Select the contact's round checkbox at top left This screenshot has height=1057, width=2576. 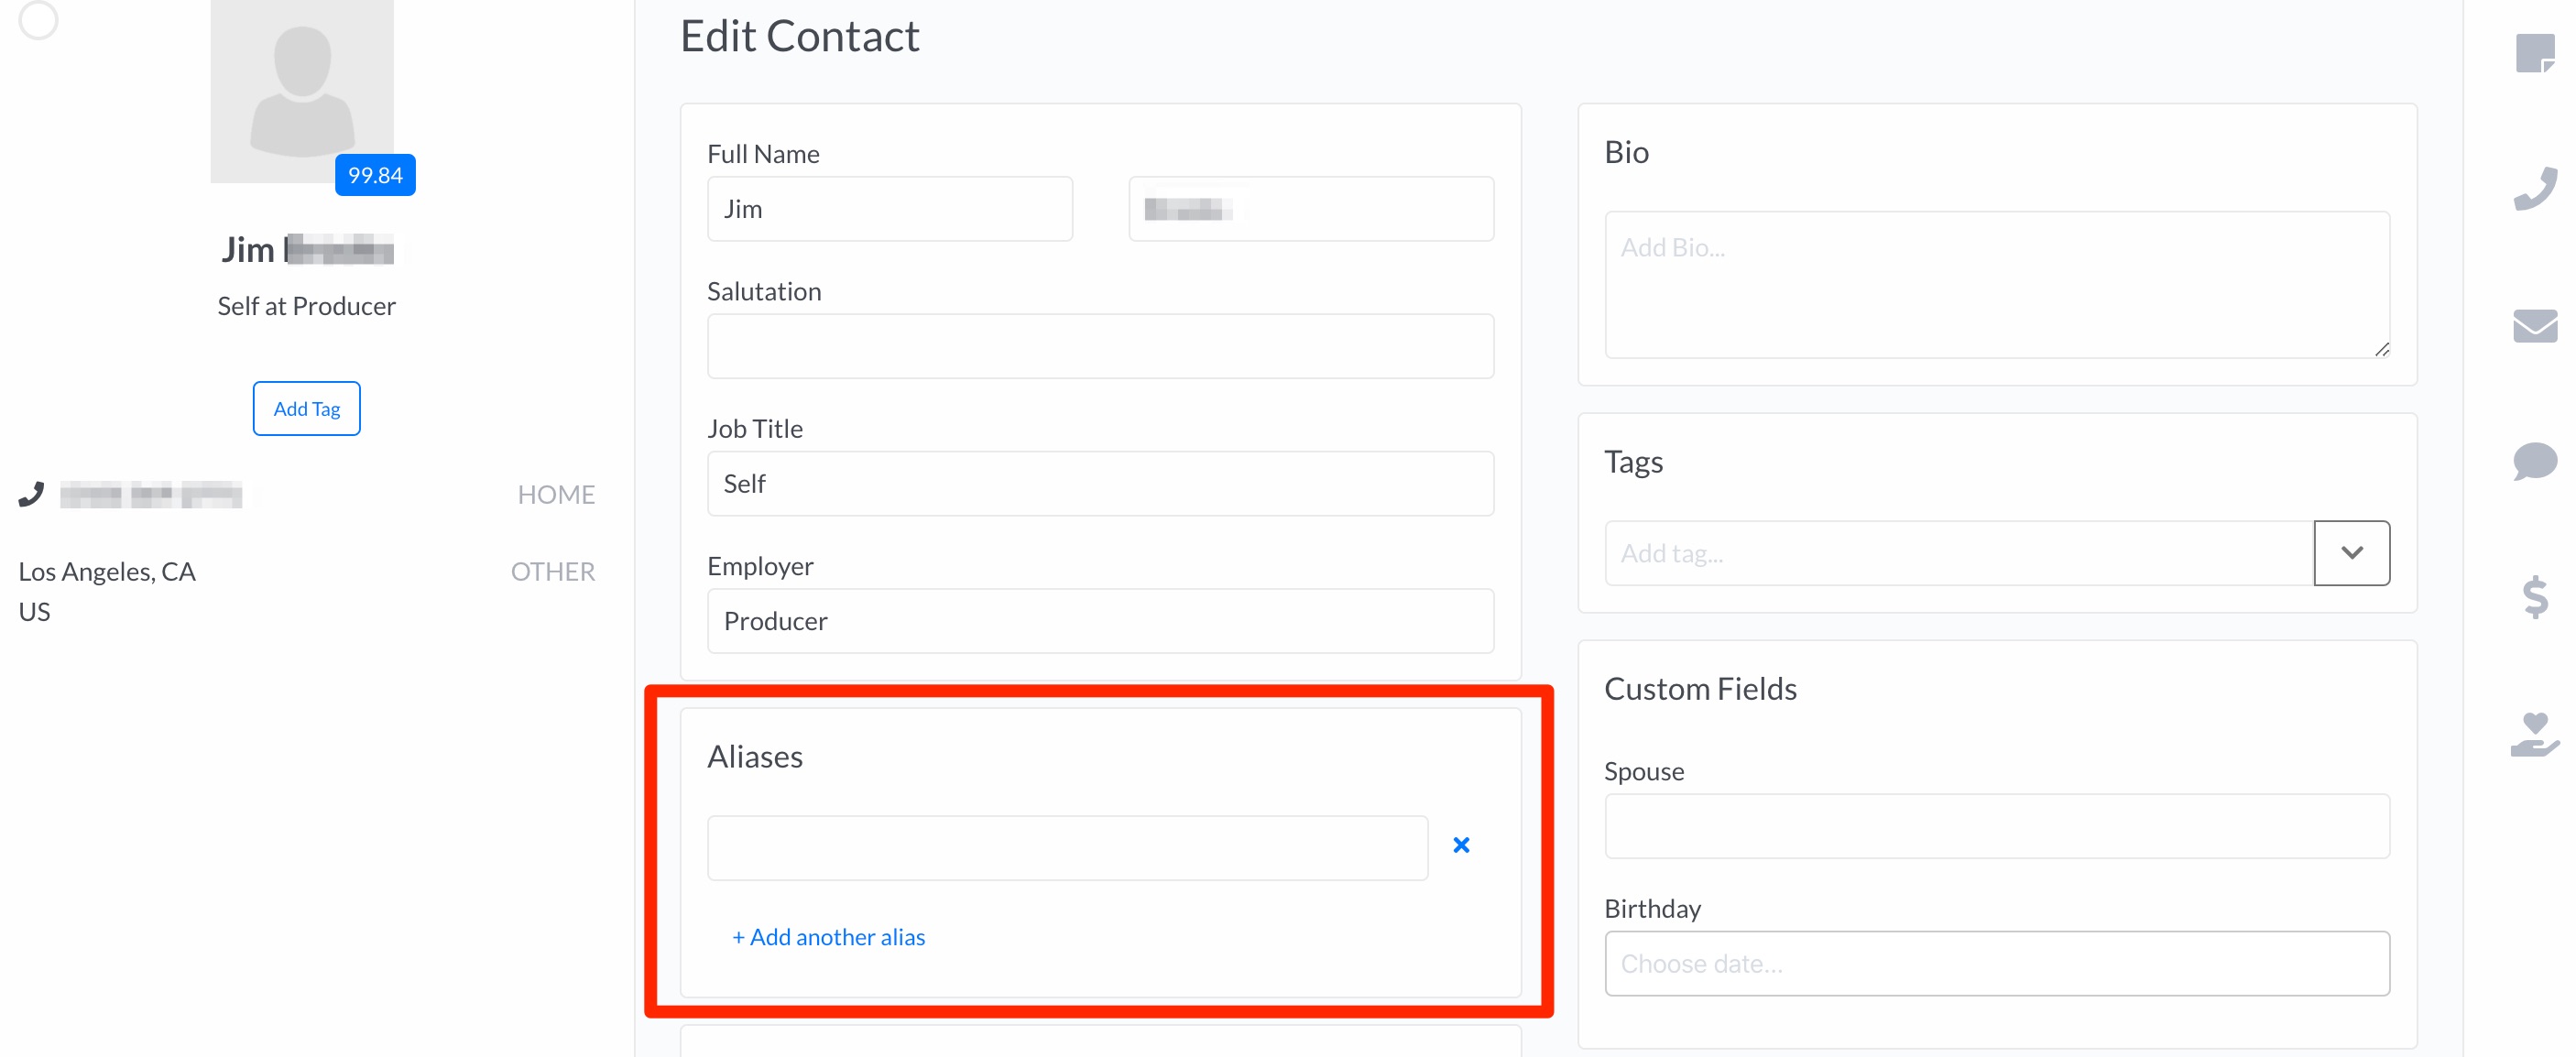coord(38,19)
